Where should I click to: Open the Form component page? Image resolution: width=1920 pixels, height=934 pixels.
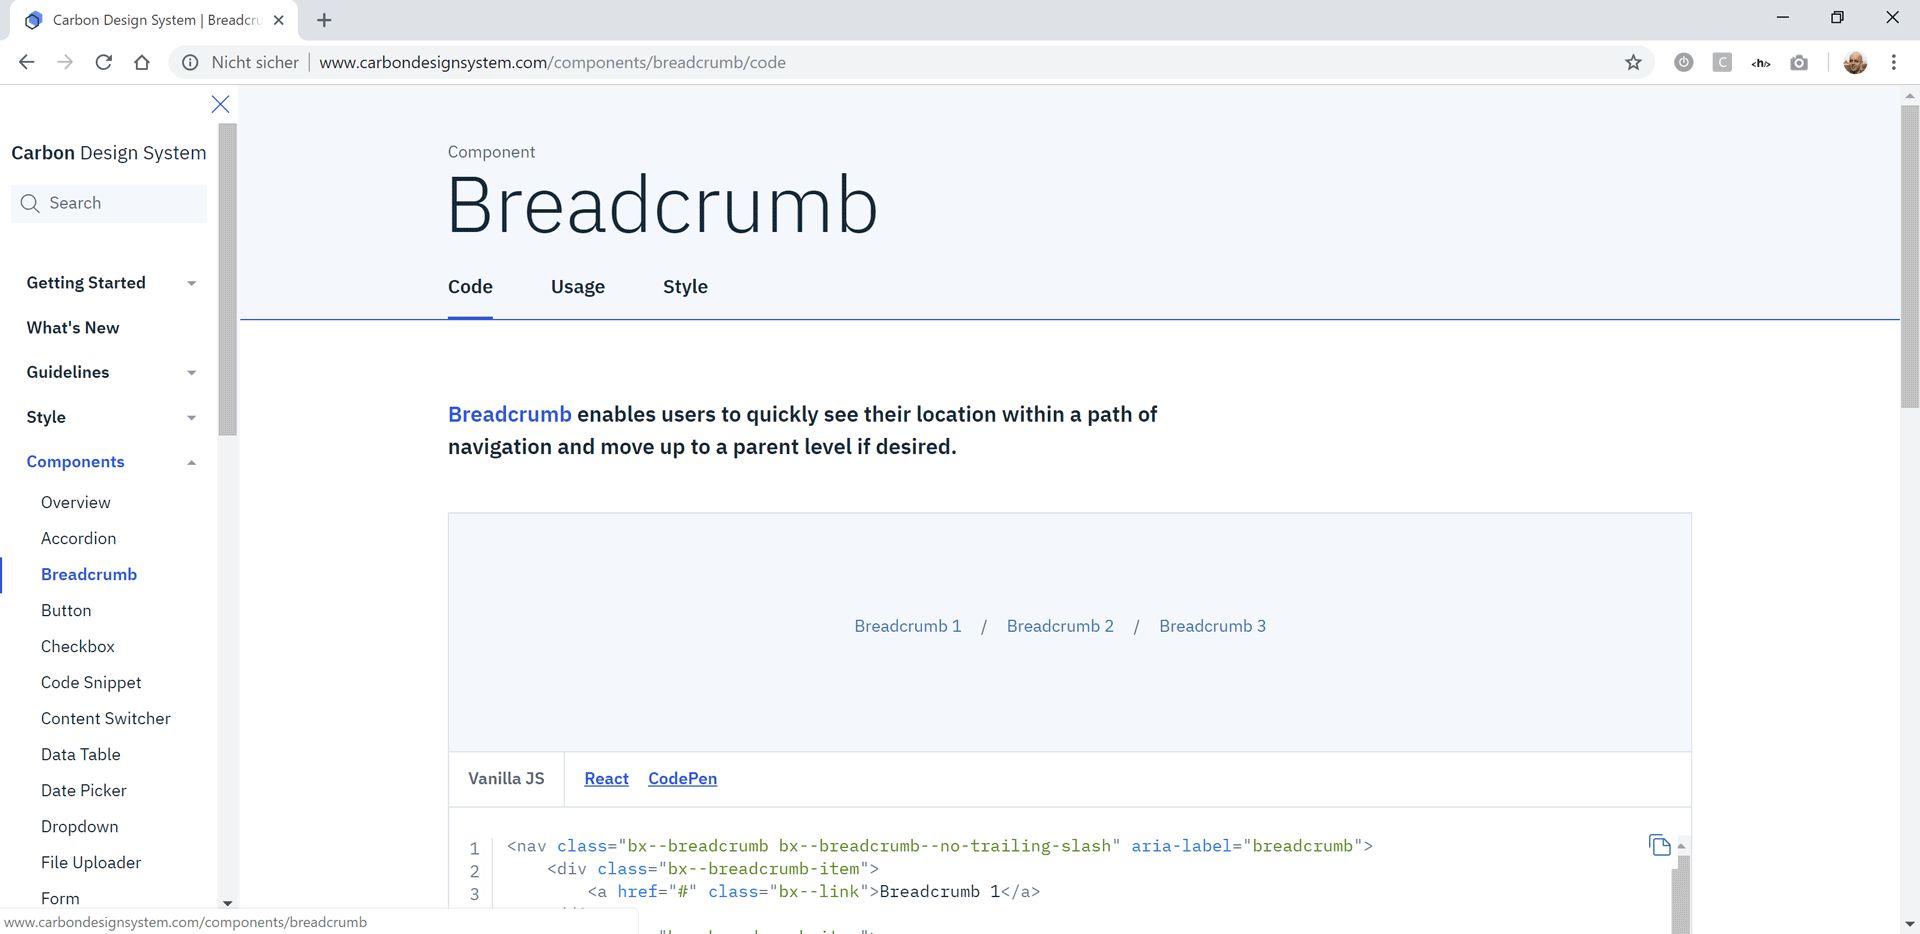tap(60, 898)
